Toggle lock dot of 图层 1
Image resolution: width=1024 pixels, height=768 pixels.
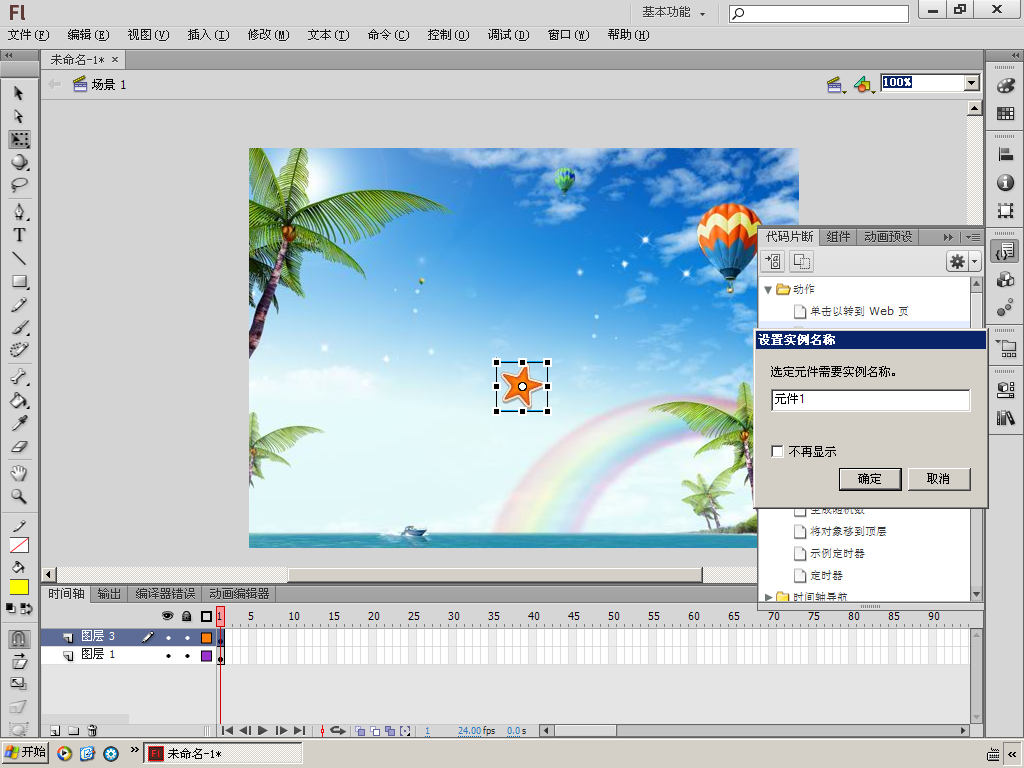[187, 656]
